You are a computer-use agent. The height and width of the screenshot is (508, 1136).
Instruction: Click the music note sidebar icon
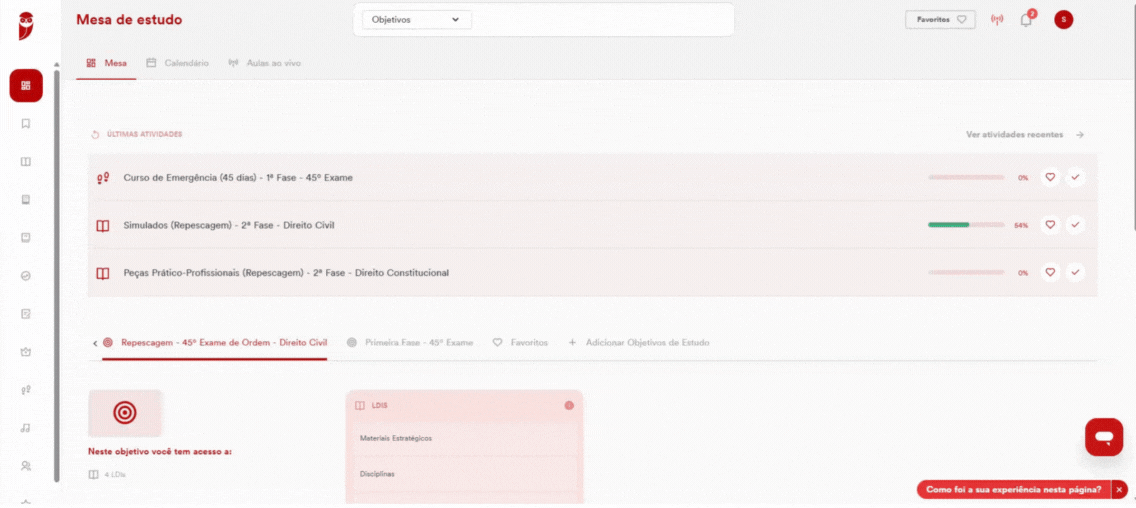click(26, 428)
